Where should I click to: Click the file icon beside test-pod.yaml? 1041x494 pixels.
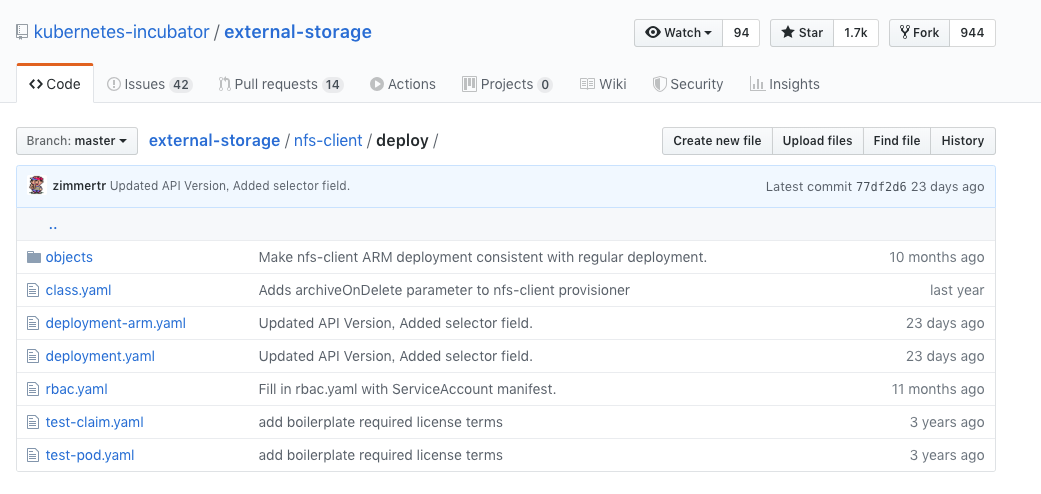[34, 455]
